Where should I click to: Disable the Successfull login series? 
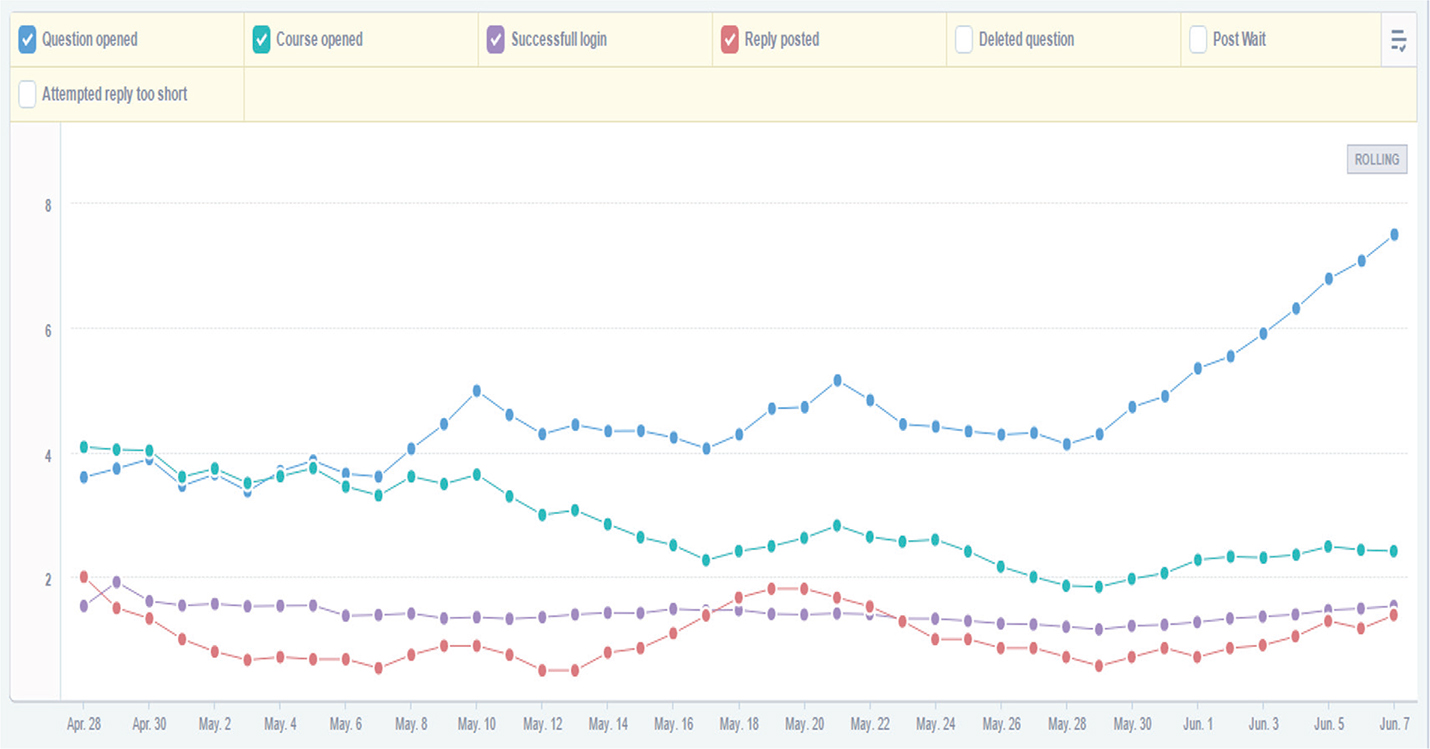pyautogui.click(x=495, y=40)
